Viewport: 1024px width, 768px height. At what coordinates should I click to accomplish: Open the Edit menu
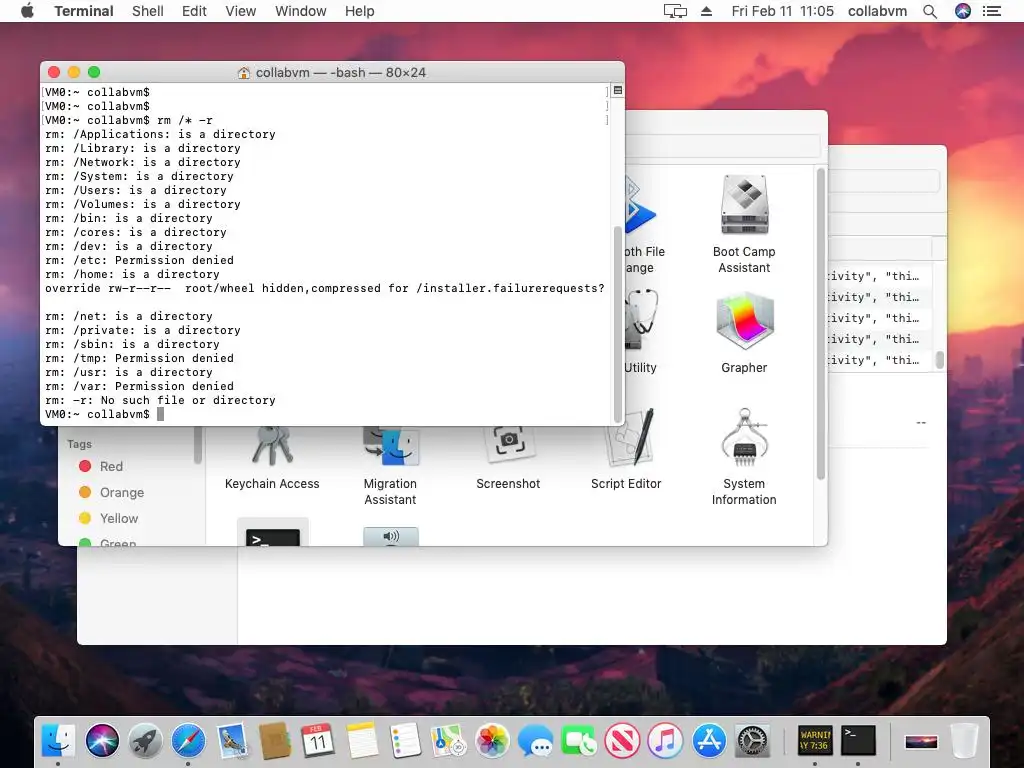pyautogui.click(x=194, y=11)
